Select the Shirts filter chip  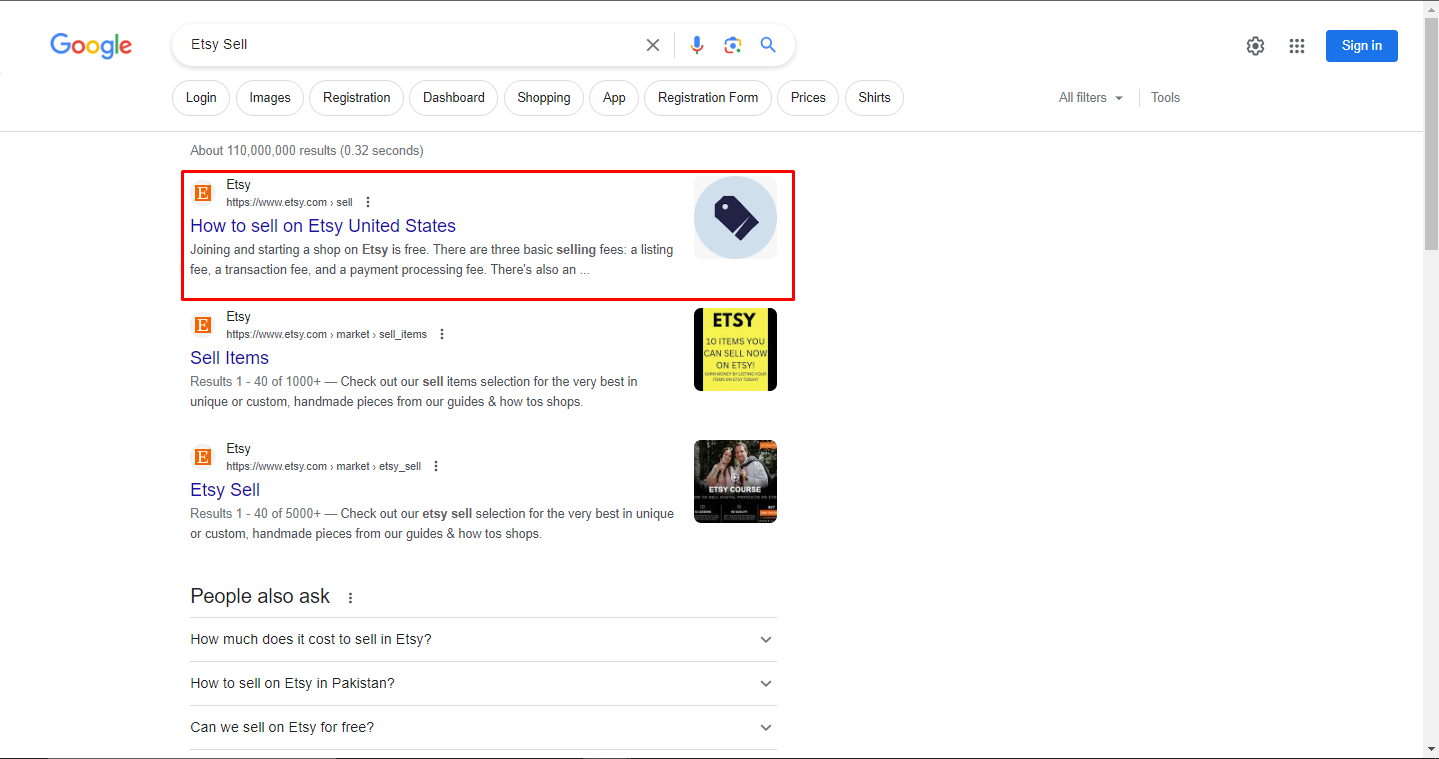[x=874, y=98]
